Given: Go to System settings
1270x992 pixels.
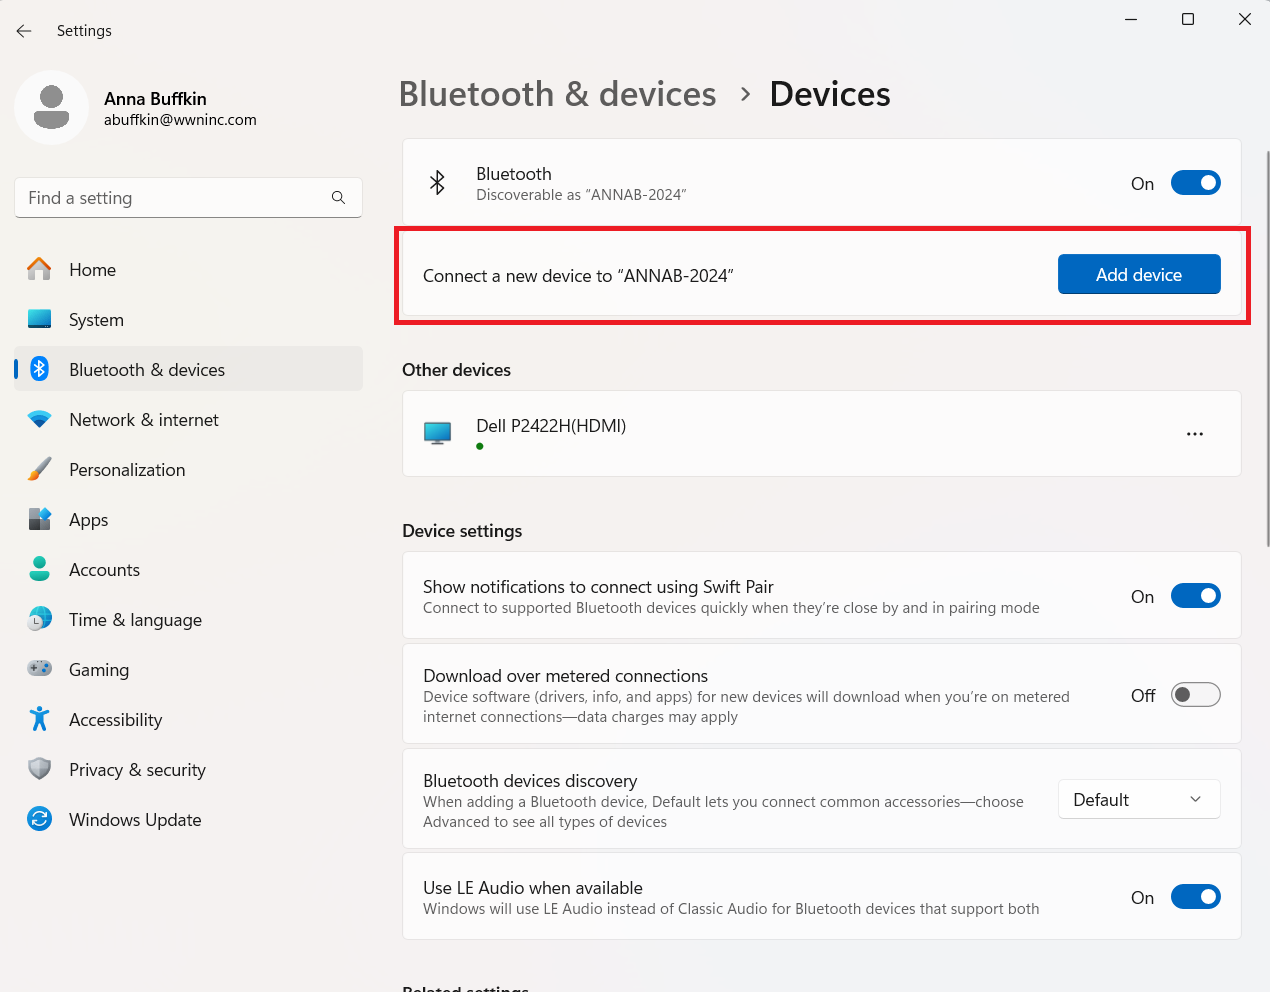Looking at the screenshot, I should [188, 319].
